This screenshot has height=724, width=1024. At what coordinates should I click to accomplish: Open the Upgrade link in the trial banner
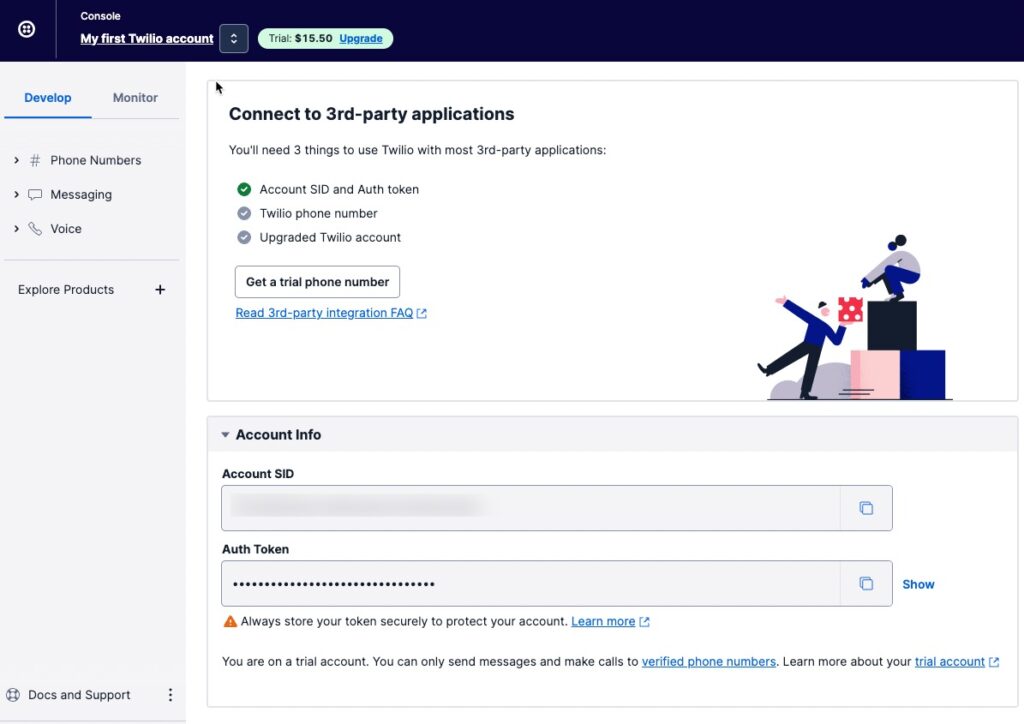(361, 38)
